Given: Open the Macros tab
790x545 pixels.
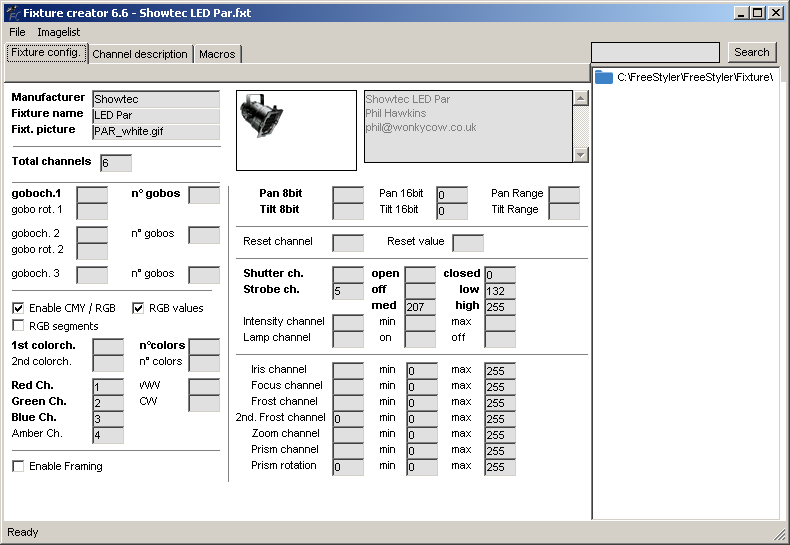Looking at the screenshot, I should tap(217, 54).
